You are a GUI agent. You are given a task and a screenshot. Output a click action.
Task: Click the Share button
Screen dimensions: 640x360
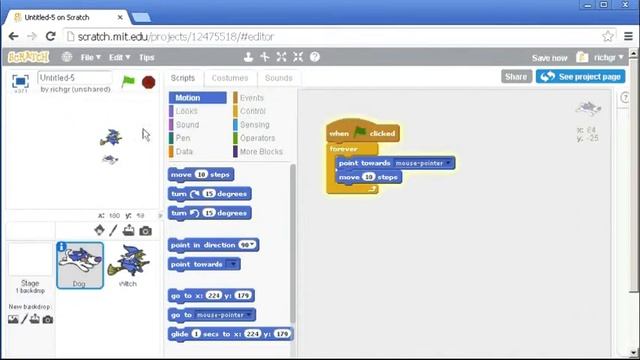coord(516,77)
